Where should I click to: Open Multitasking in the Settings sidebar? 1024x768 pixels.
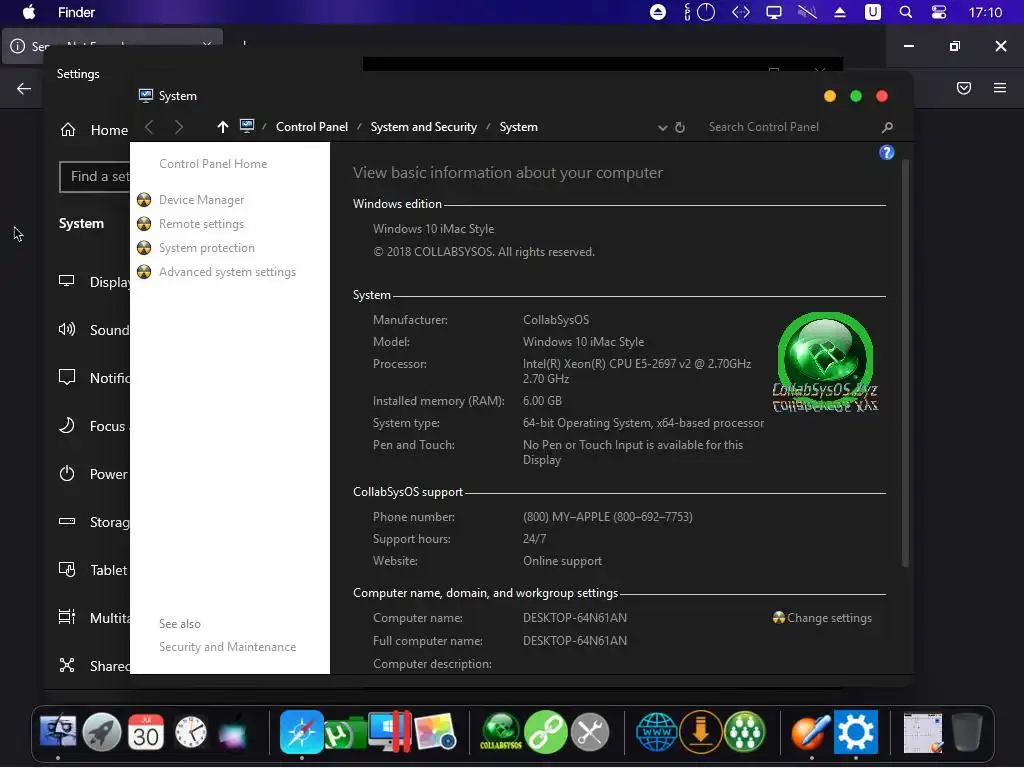(94, 618)
